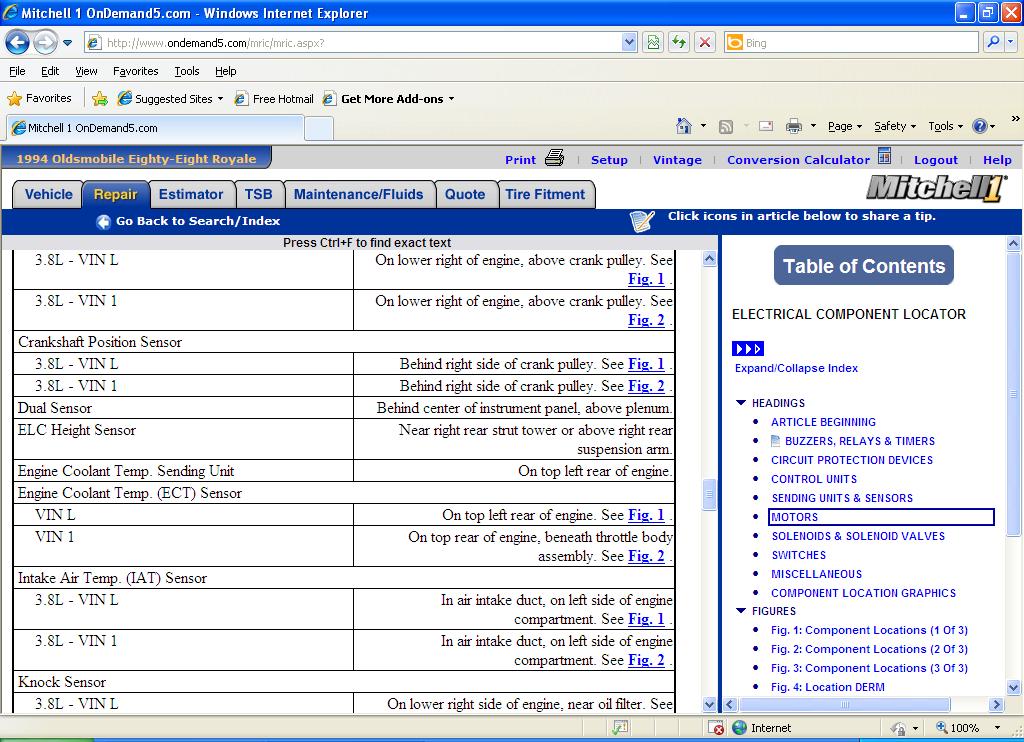Open the Conversion Calculator icon
Screen dimensions: 1024x742
point(884,157)
